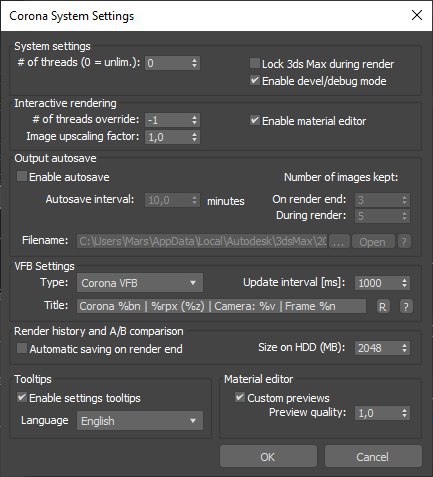
Task: Adjust Autosave interval spinner arrows
Action: pyautogui.click(x=195, y=200)
